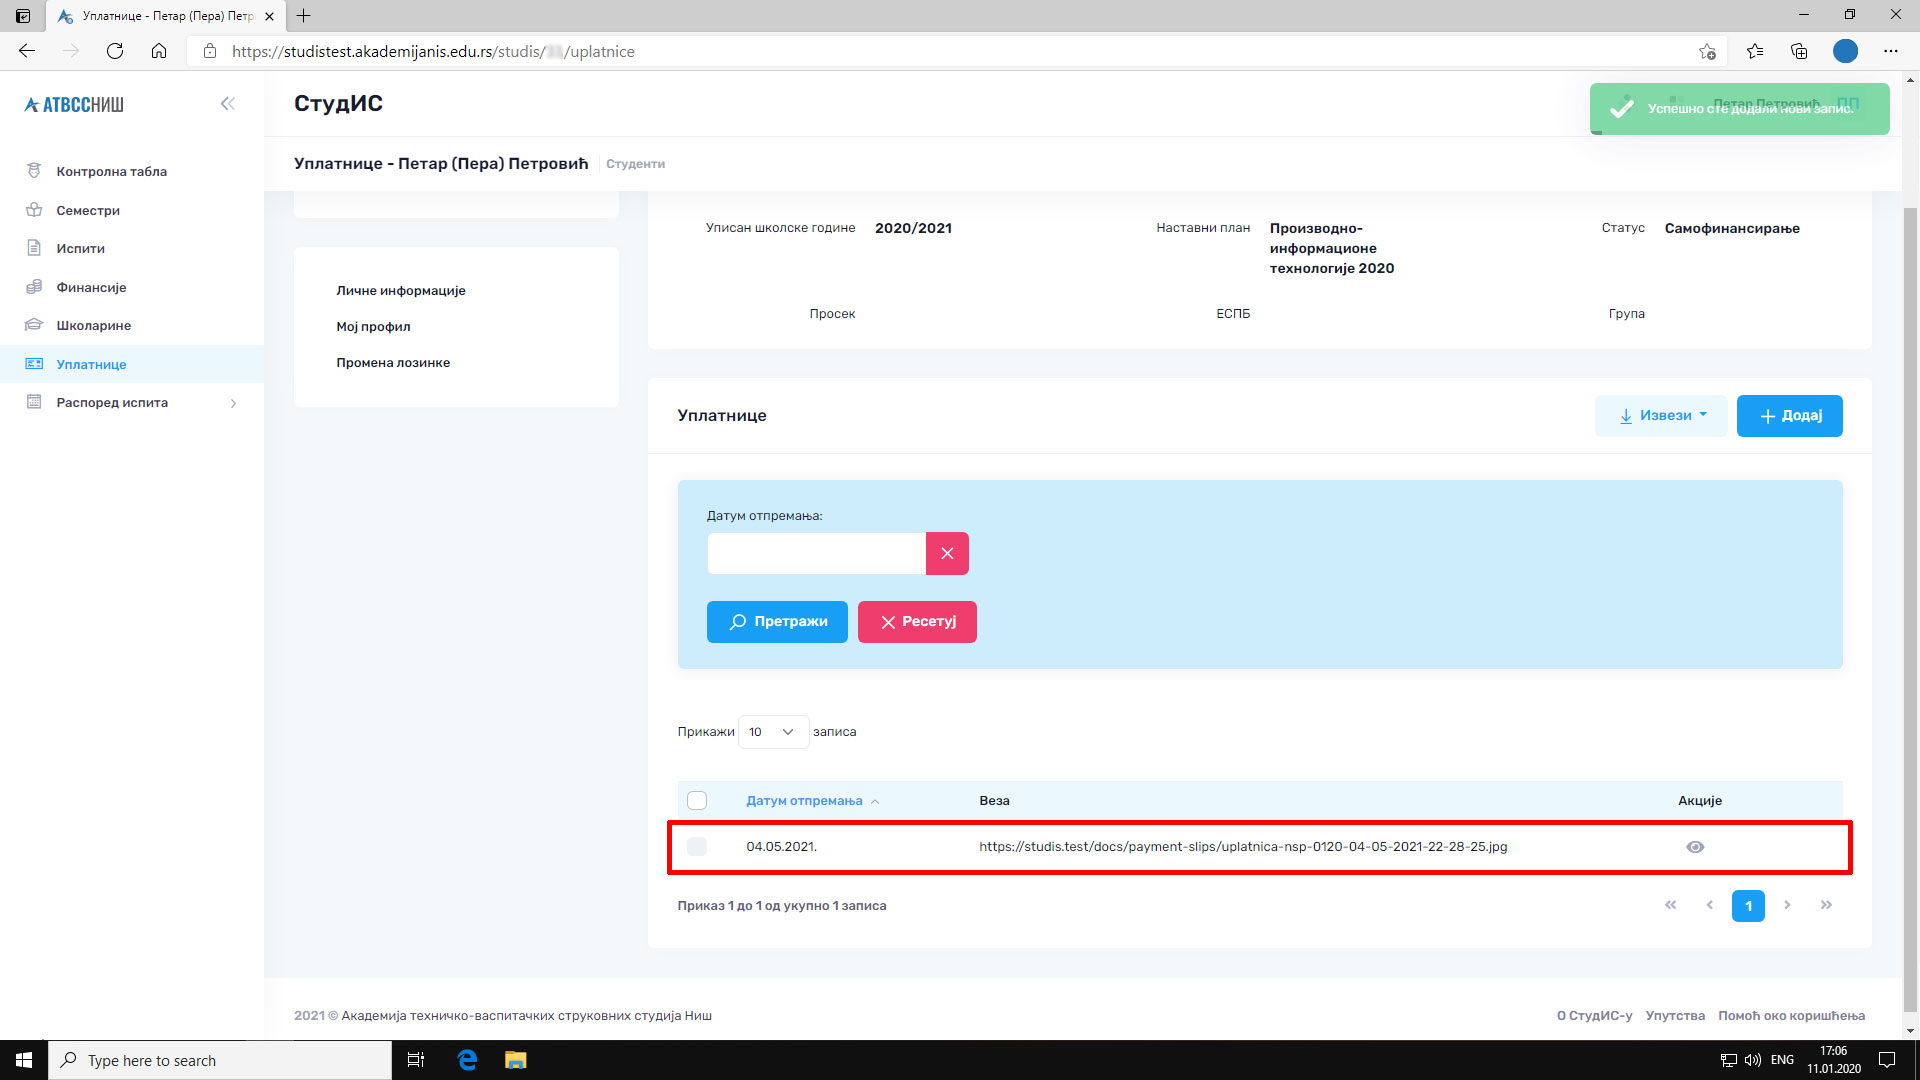1920x1080 pixels.
Task: Click the Испити document icon
Action: pyautogui.click(x=34, y=248)
